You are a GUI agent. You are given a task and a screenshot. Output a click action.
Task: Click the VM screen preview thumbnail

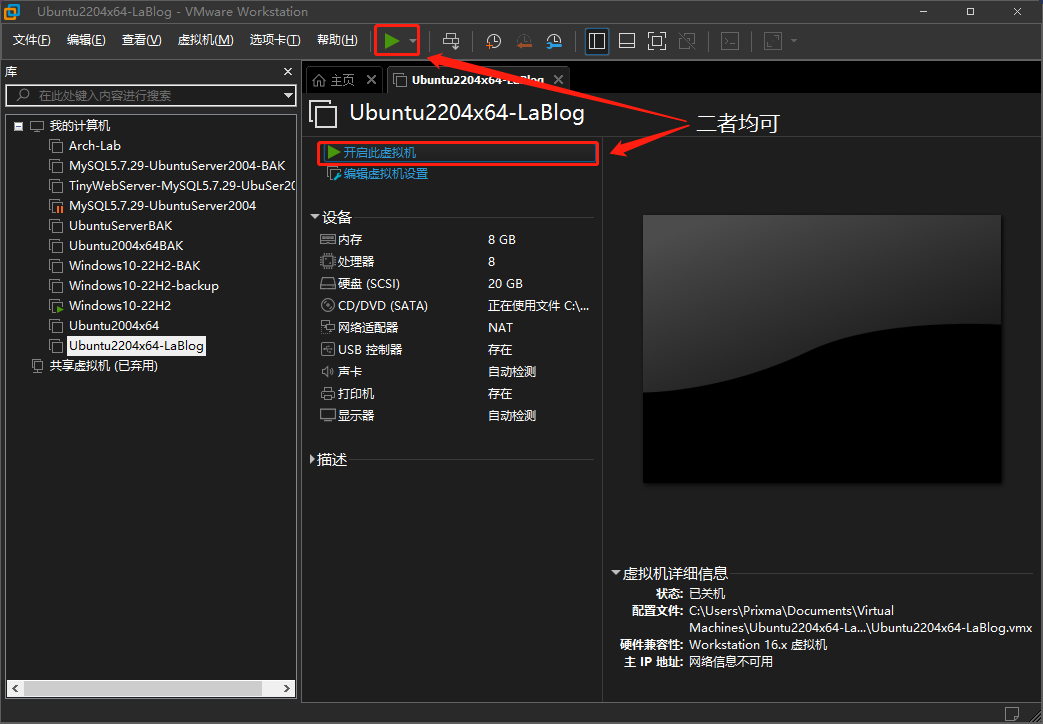[821, 349]
